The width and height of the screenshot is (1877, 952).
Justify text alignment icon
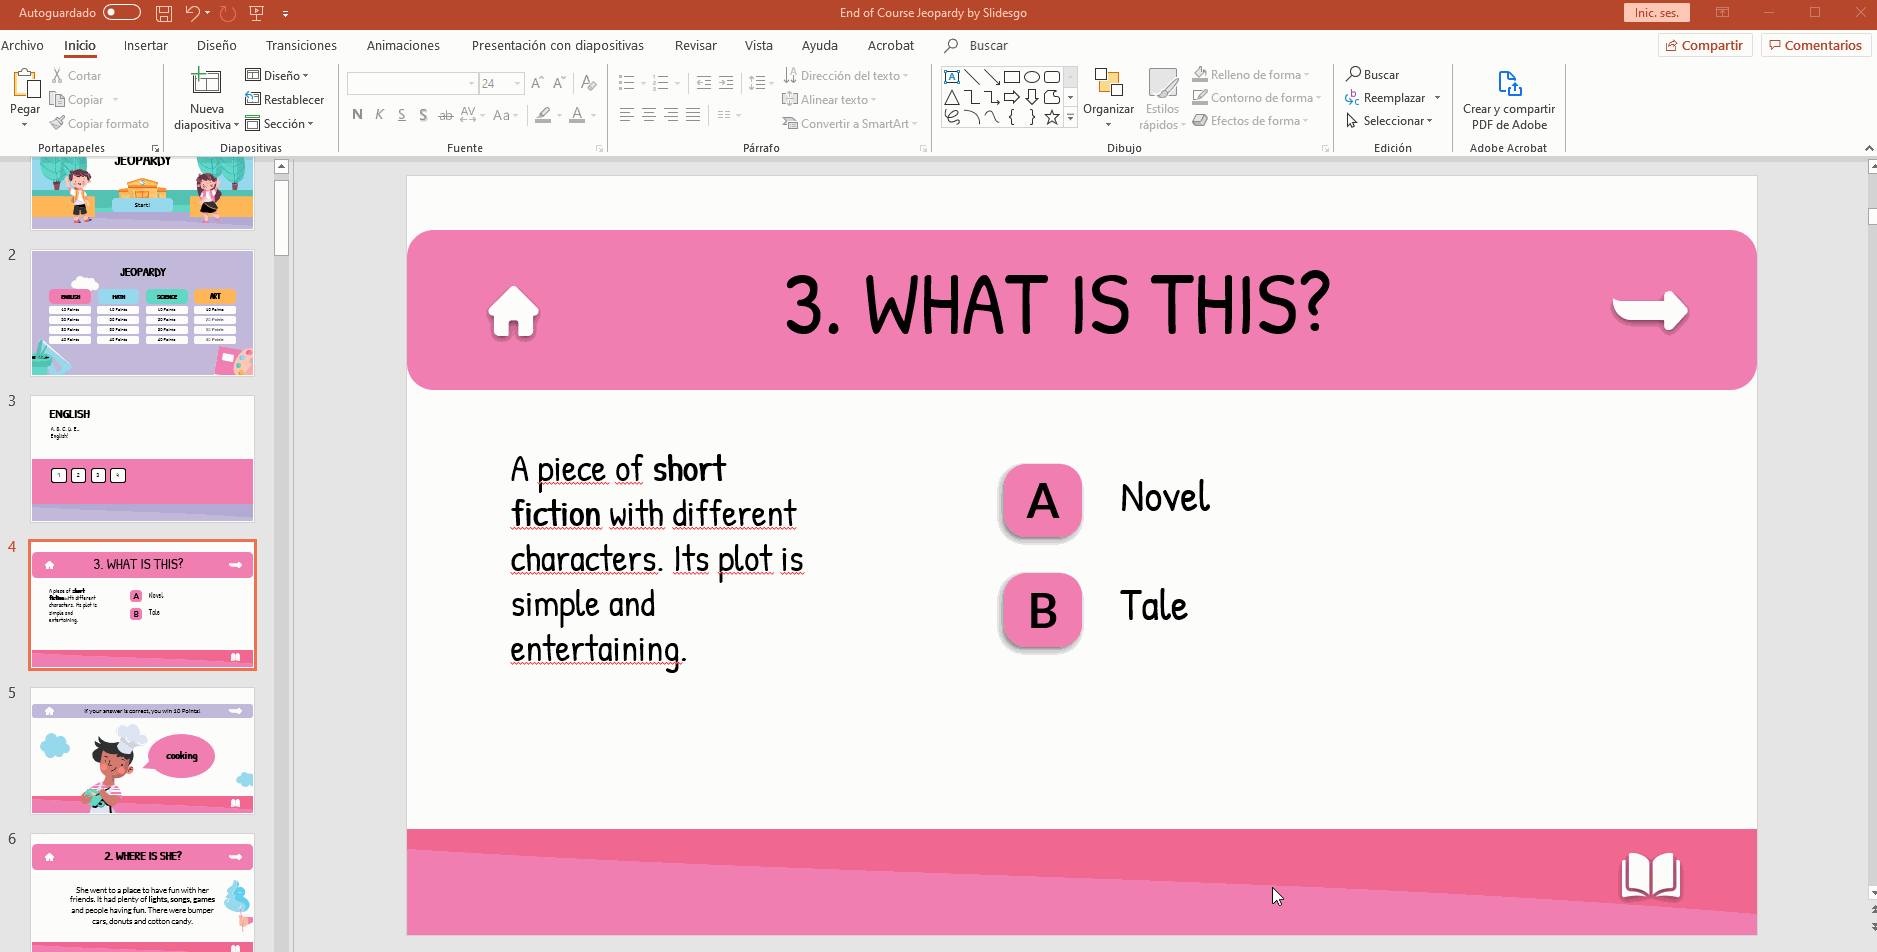pos(693,115)
